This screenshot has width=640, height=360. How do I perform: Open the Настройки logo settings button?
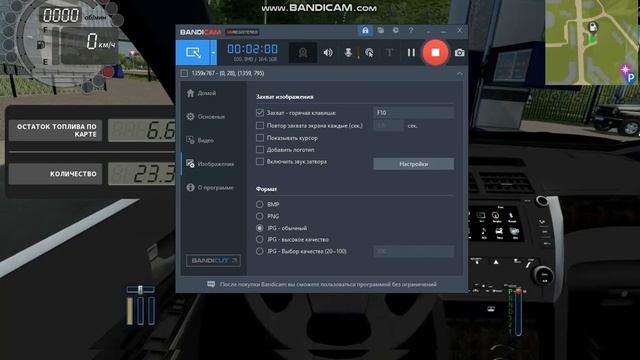pyautogui.click(x=413, y=164)
